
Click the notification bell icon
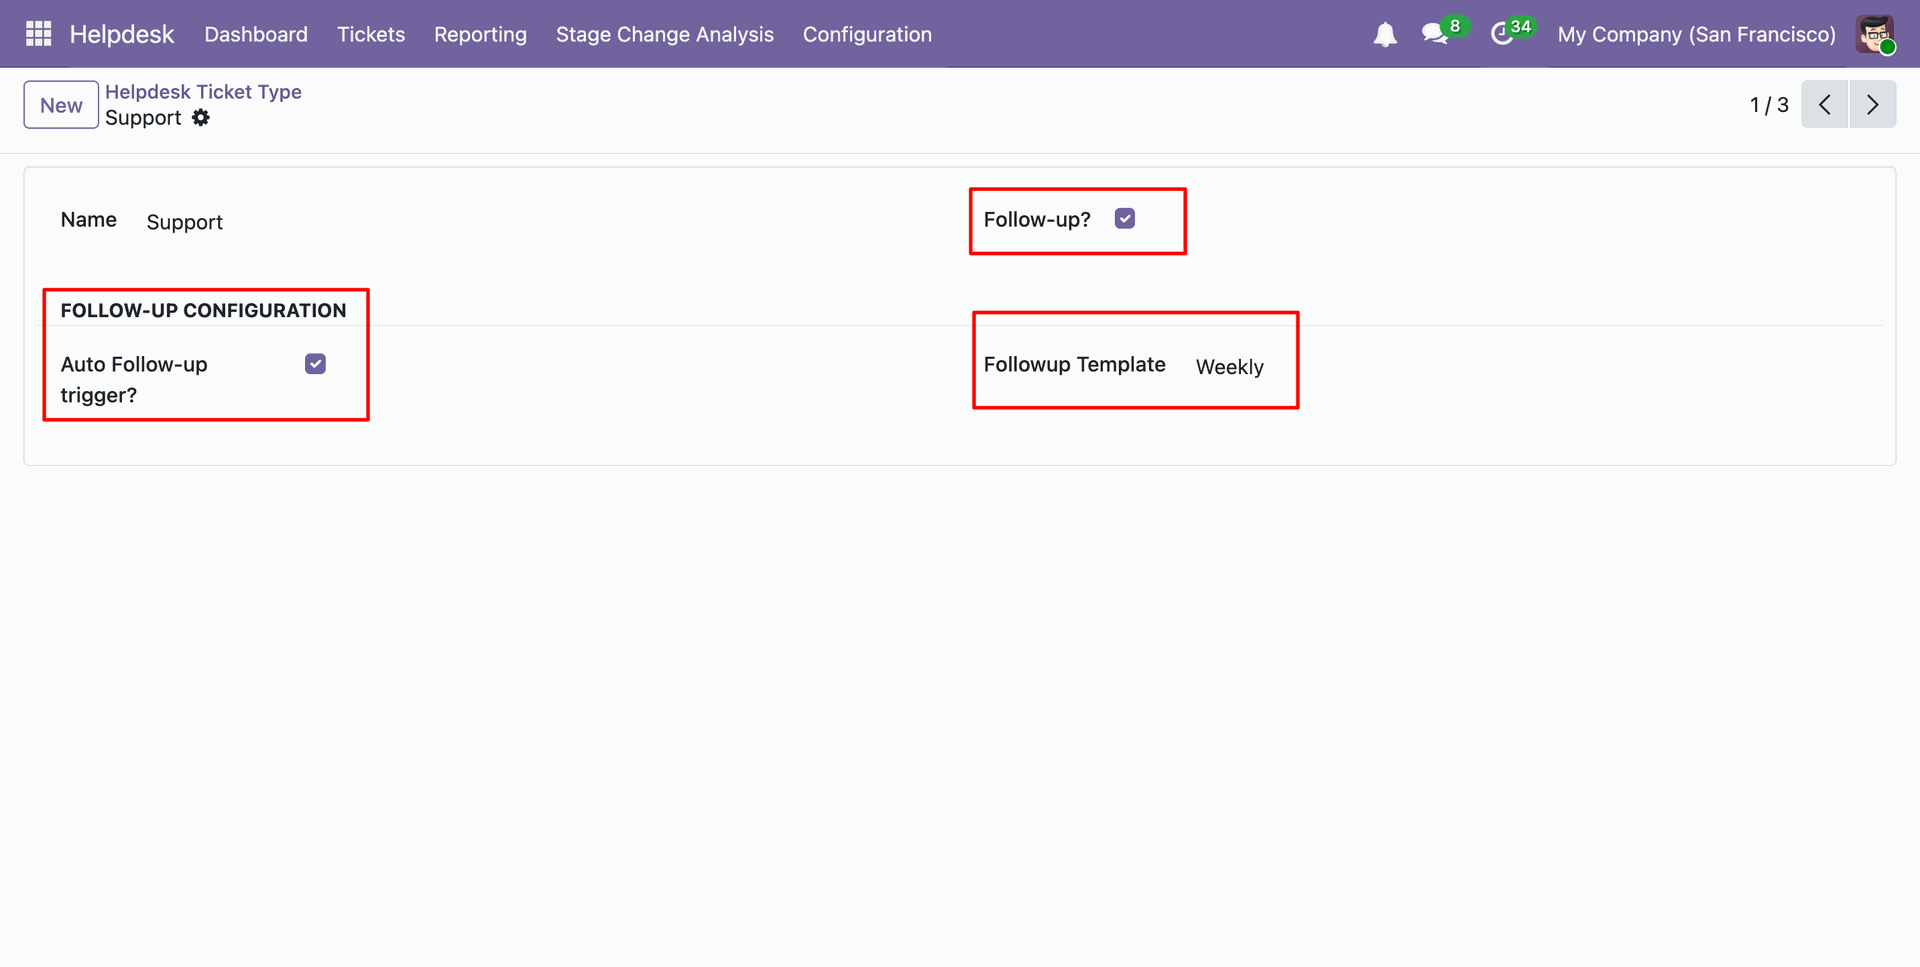click(x=1385, y=35)
